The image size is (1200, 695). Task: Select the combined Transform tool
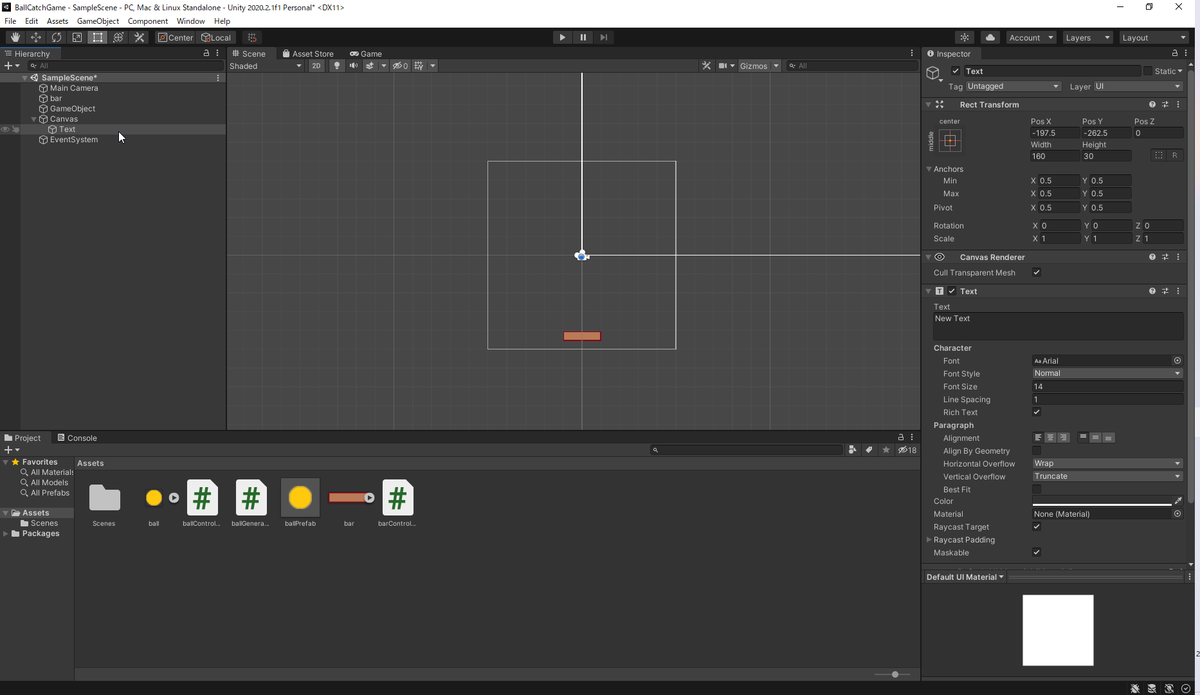click(118, 37)
